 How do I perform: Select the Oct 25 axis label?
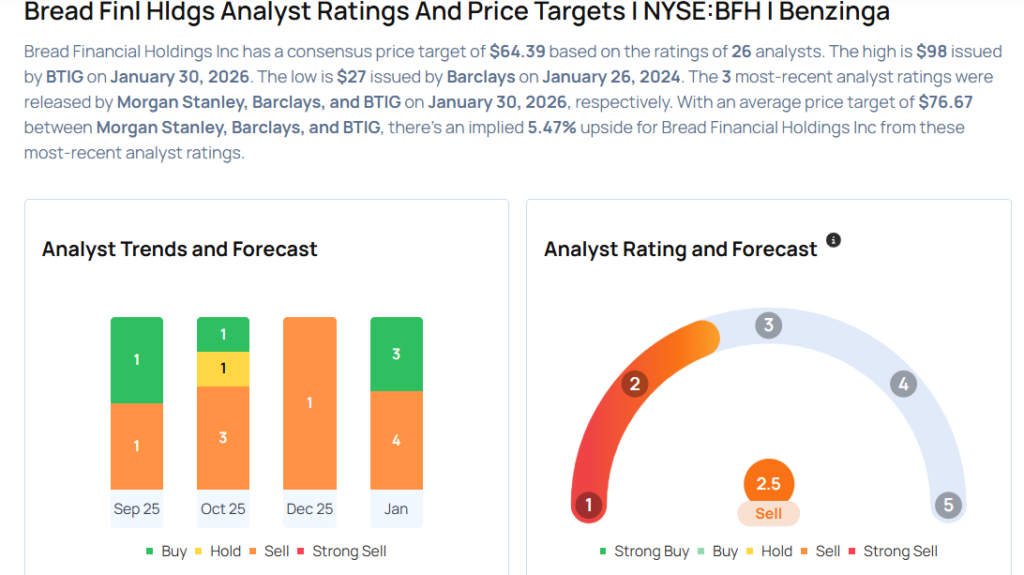(223, 509)
